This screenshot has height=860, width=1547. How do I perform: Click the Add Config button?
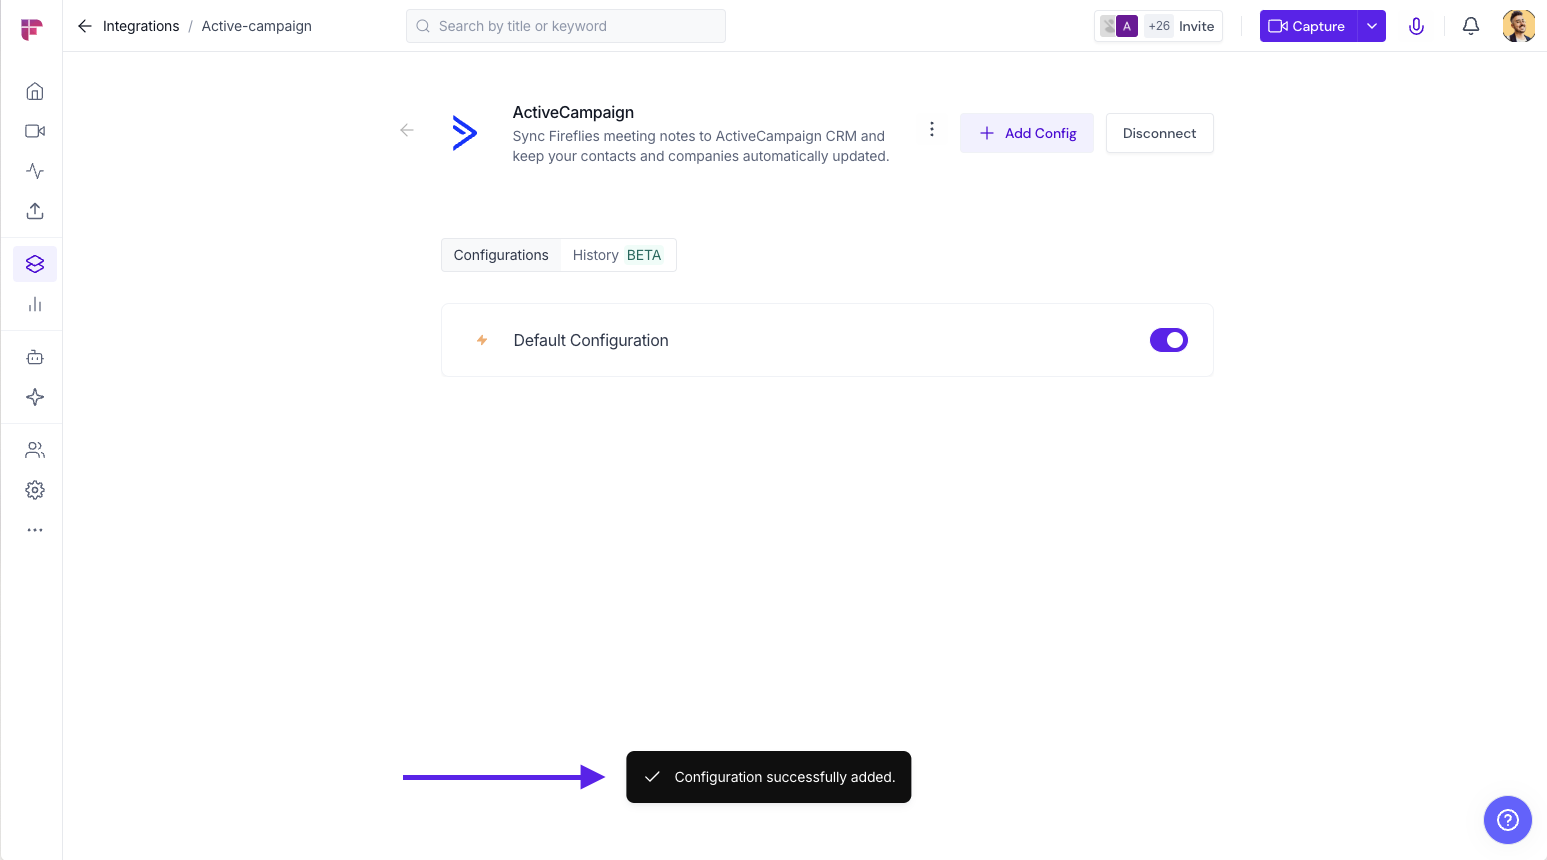(x=1026, y=133)
